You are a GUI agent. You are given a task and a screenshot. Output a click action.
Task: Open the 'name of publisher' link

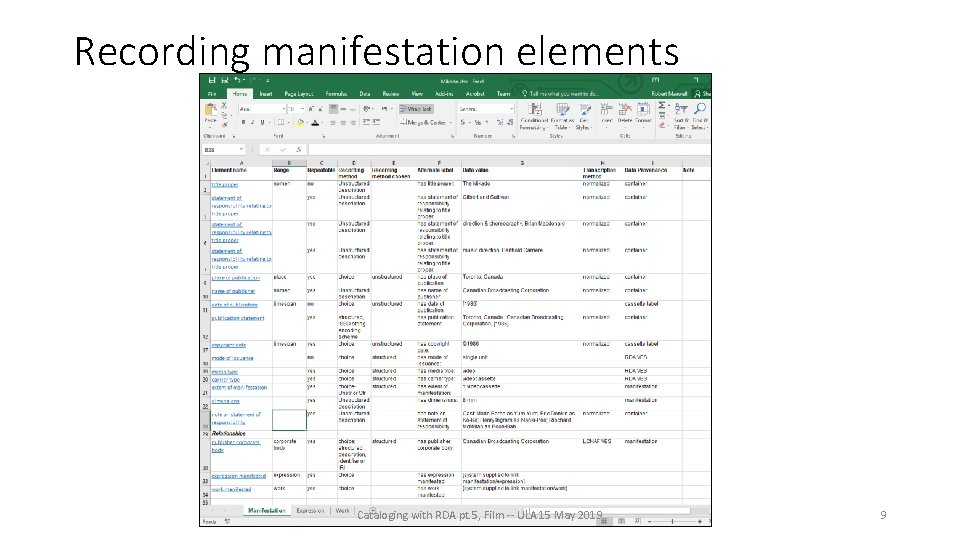click(x=233, y=291)
